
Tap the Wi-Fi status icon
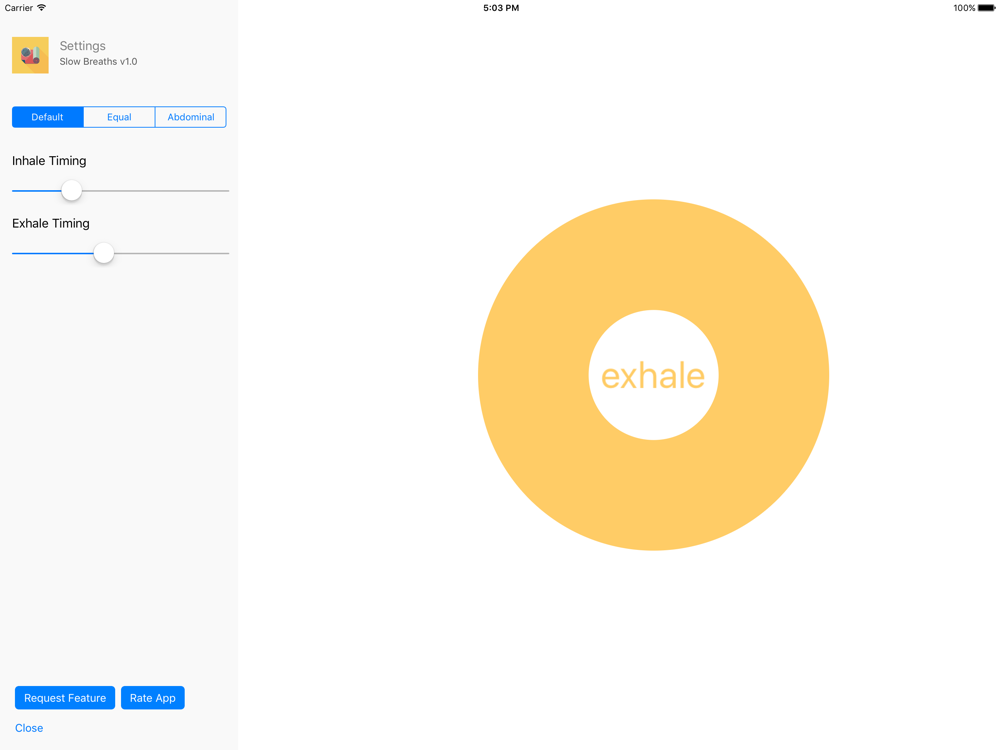point(41,8)
